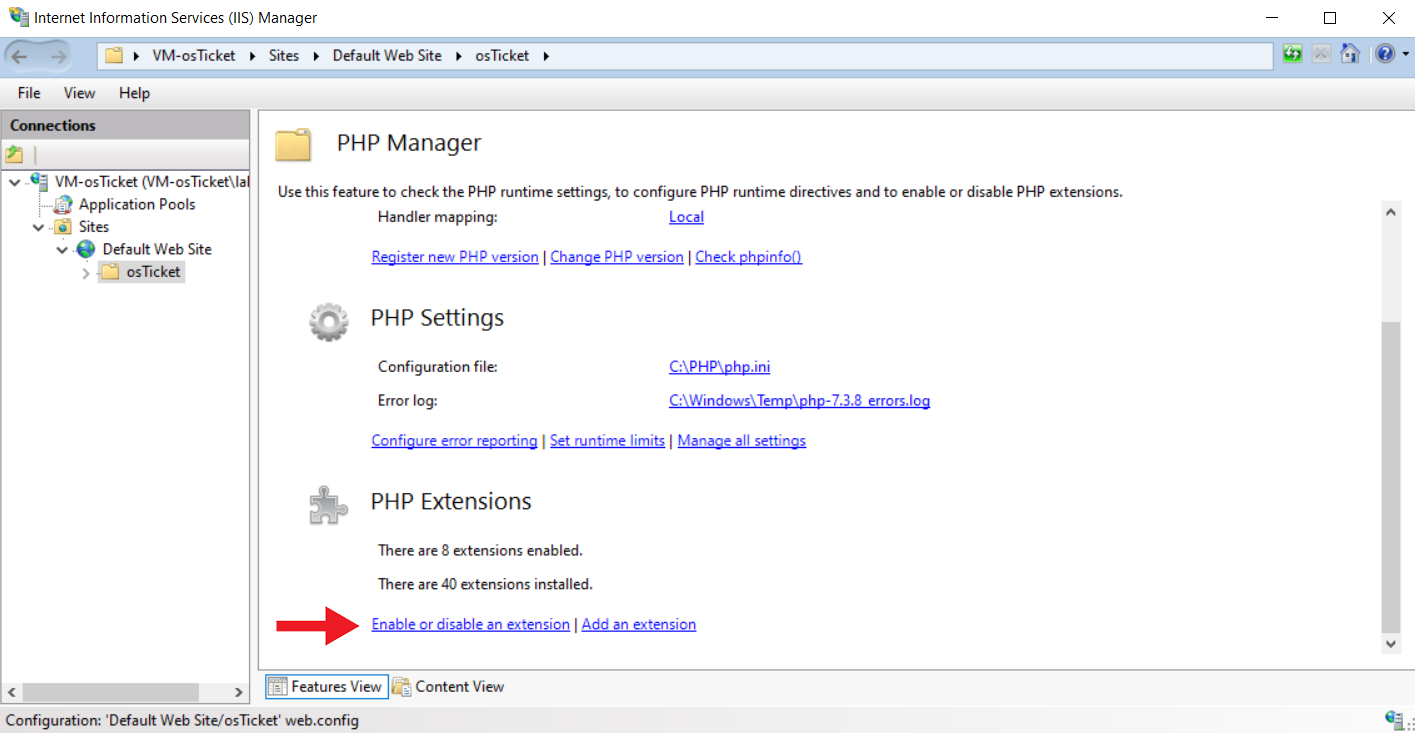Image resolution: width=1415 pixels, height=733 pixels.
Task: Click the VM-osTicket server icon in the tree
Action: [x=40, y=182]
